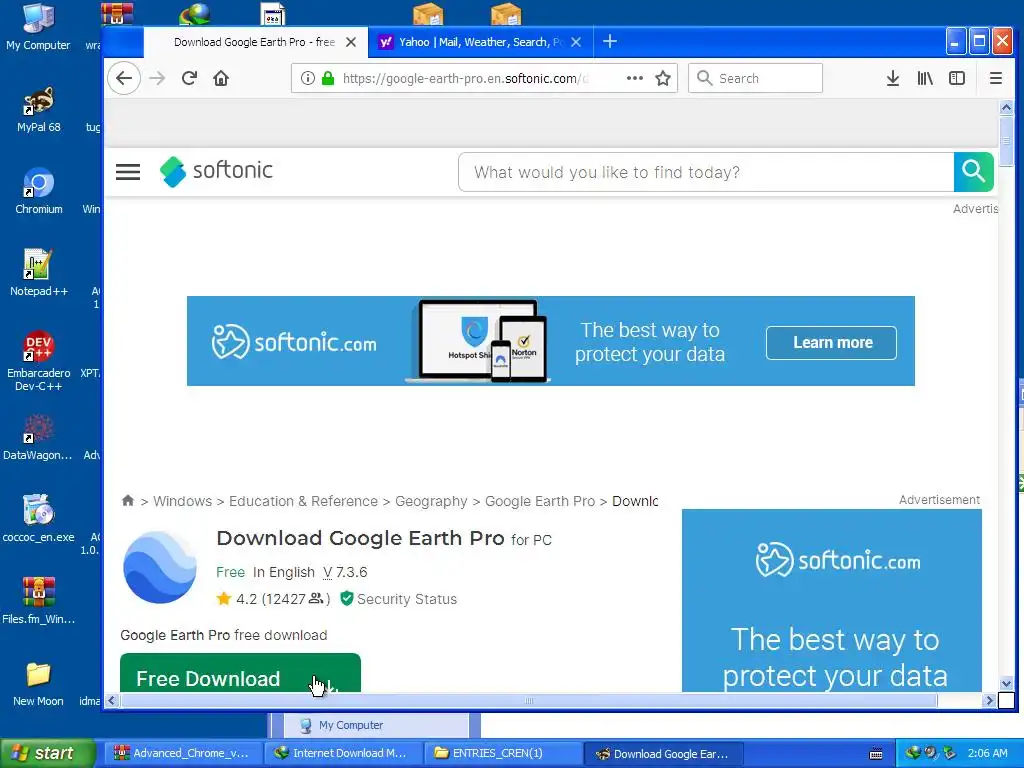Open DataWagon desktop shortcut
This screenshot has height=768, width=1024.
pyautogui.click(x=38, y=437)
